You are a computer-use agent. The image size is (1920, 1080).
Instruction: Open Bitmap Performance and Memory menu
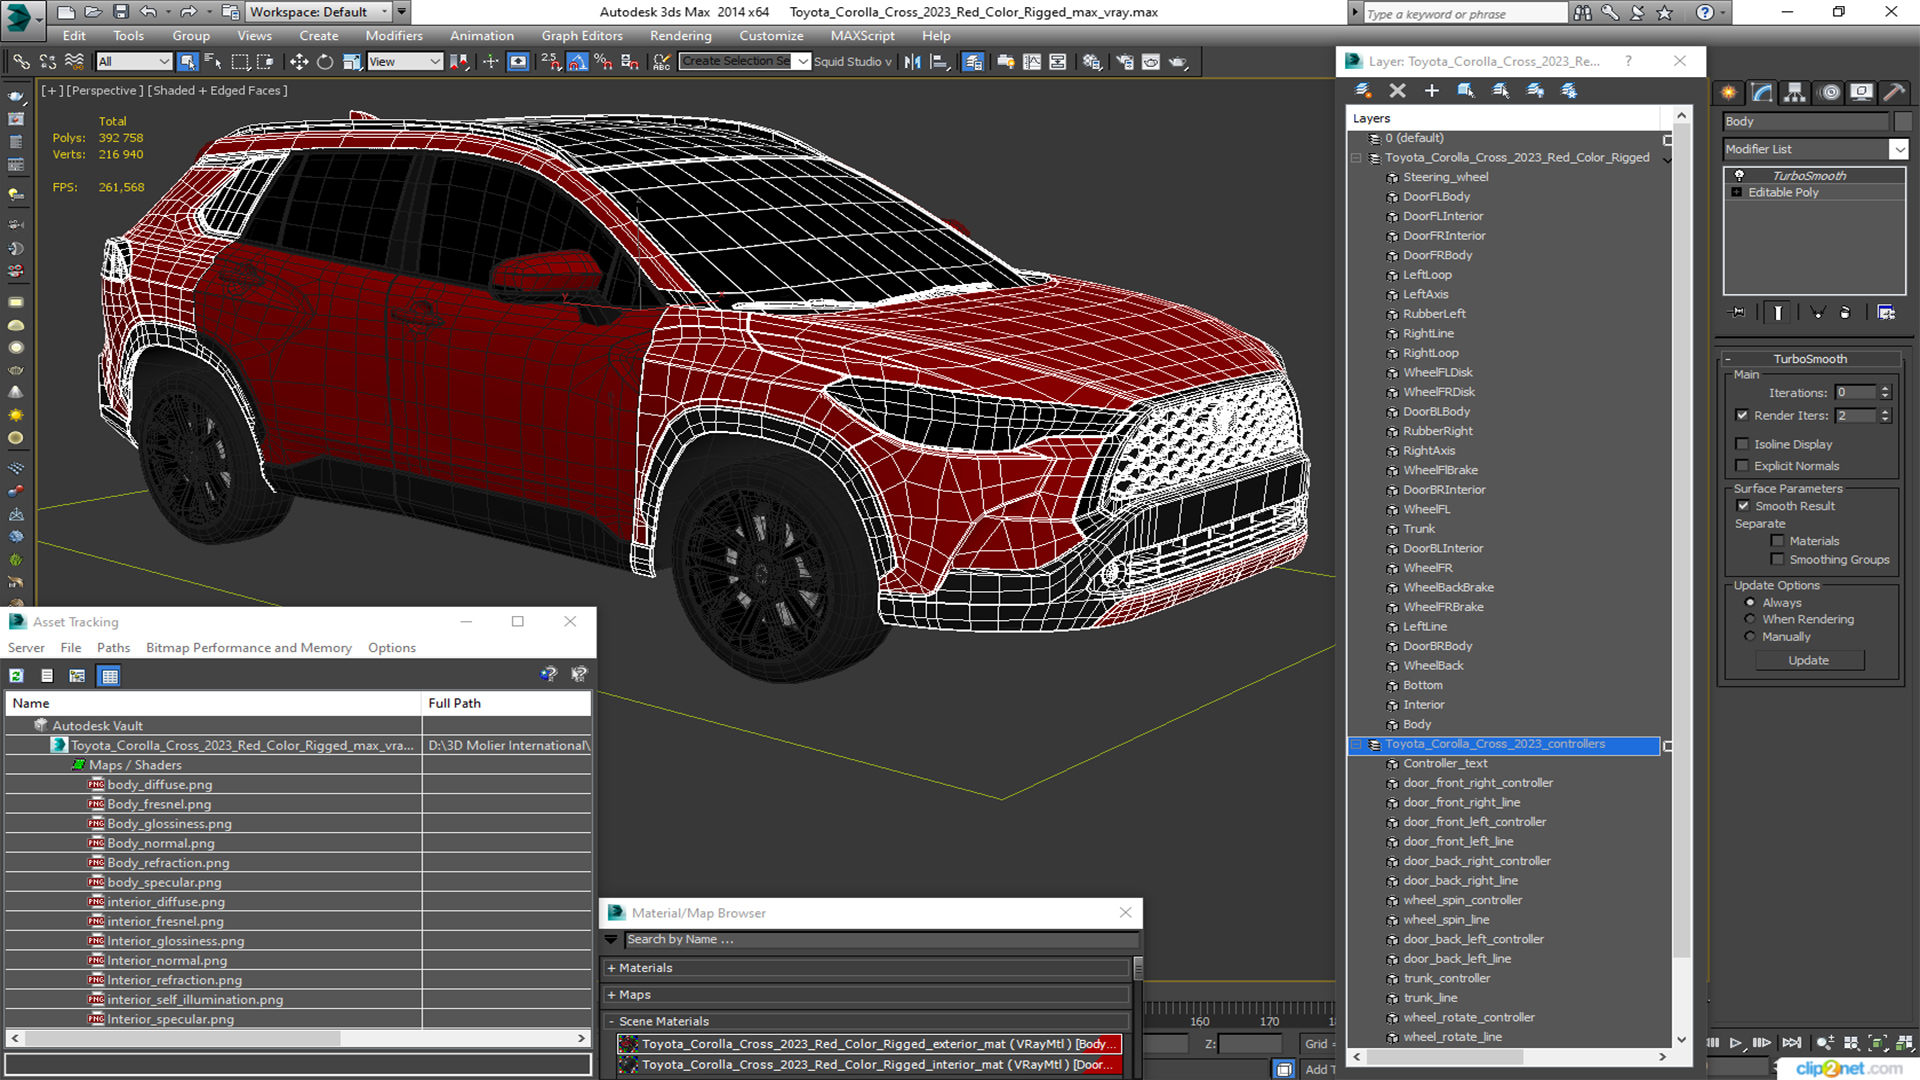point(249,648)
